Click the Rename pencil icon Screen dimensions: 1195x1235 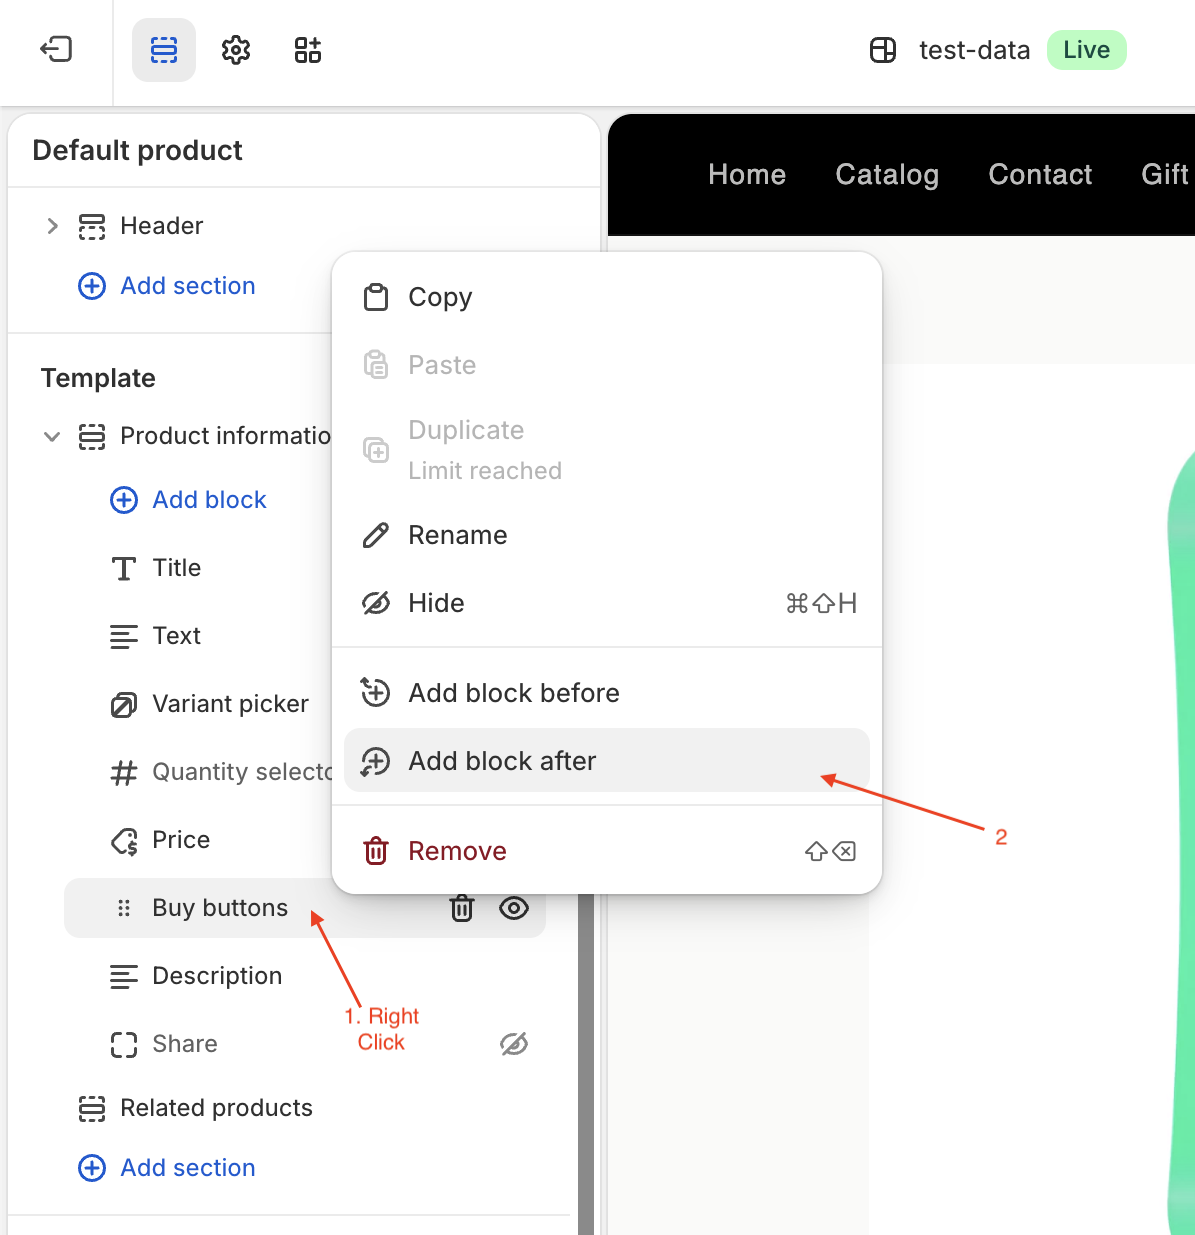click(376, 535)
